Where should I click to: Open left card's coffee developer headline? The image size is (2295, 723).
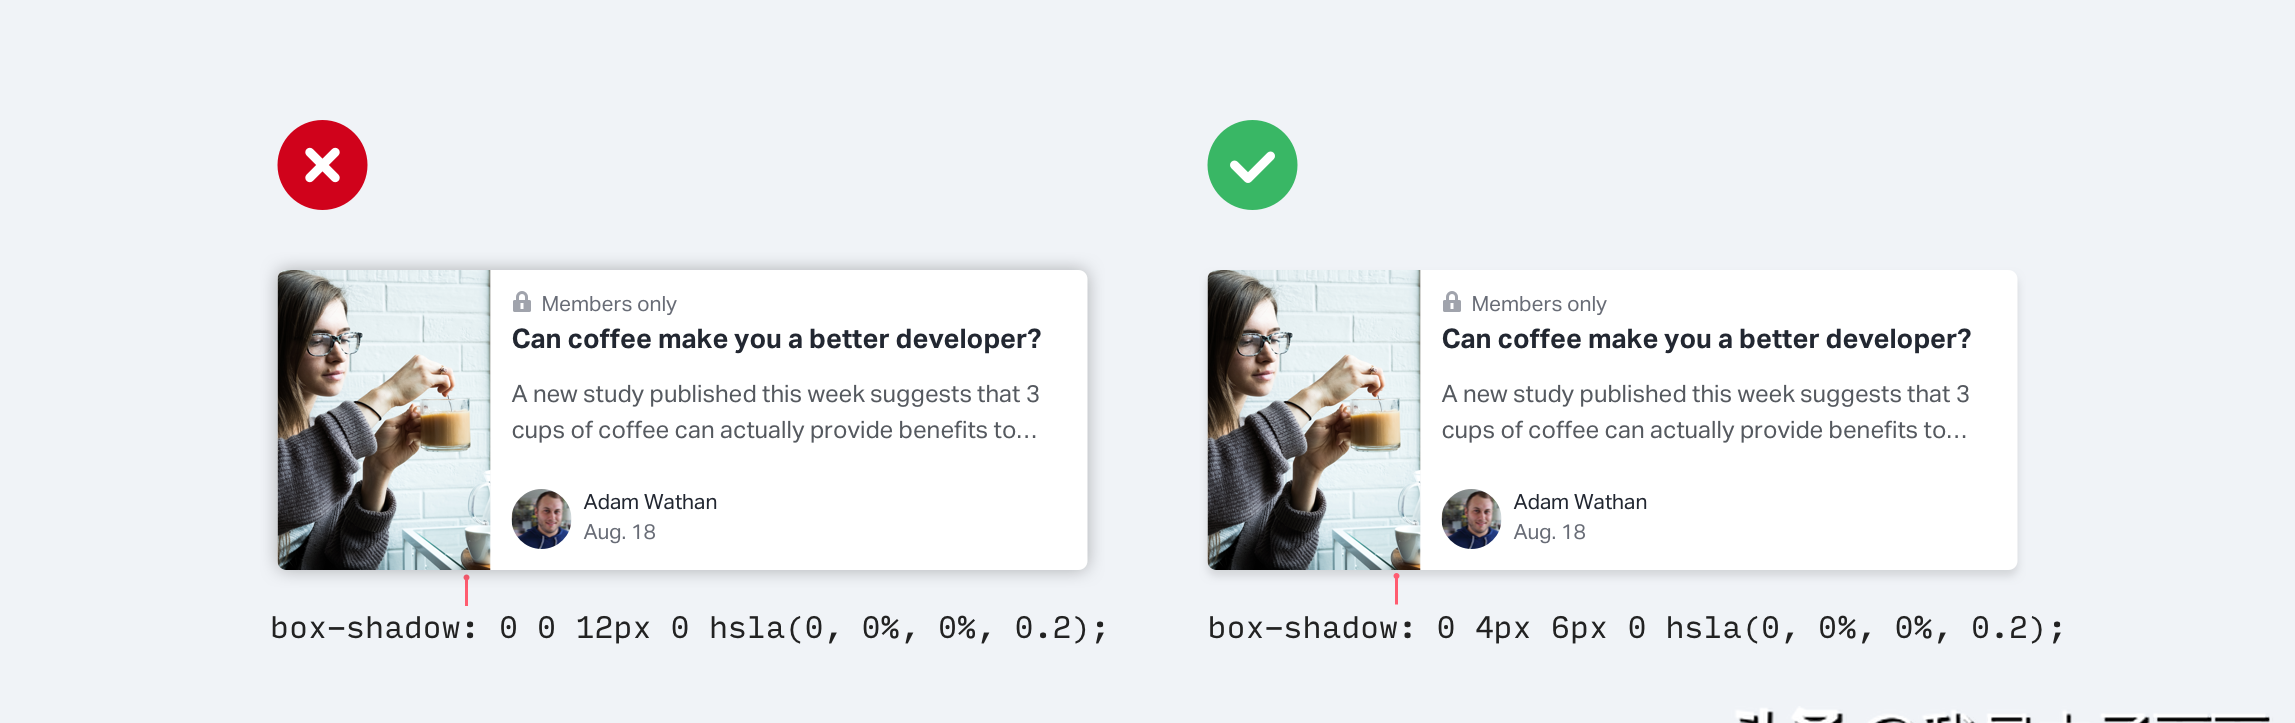coord(776,340)
